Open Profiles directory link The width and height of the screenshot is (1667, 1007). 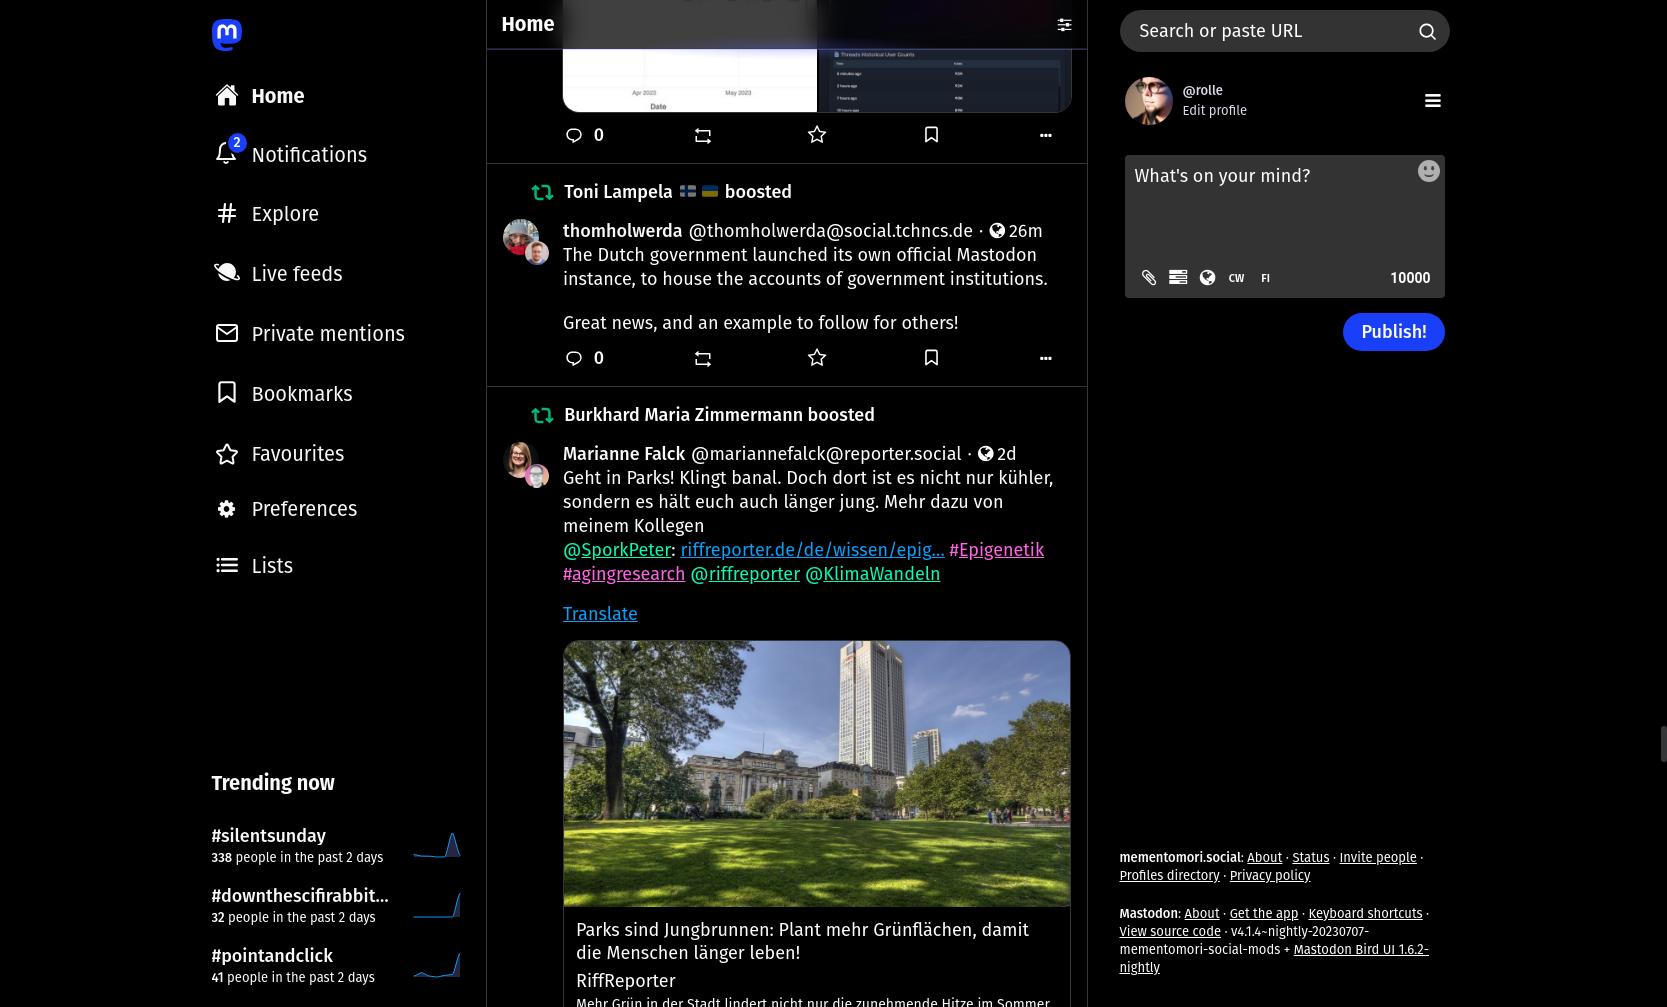1169,876
